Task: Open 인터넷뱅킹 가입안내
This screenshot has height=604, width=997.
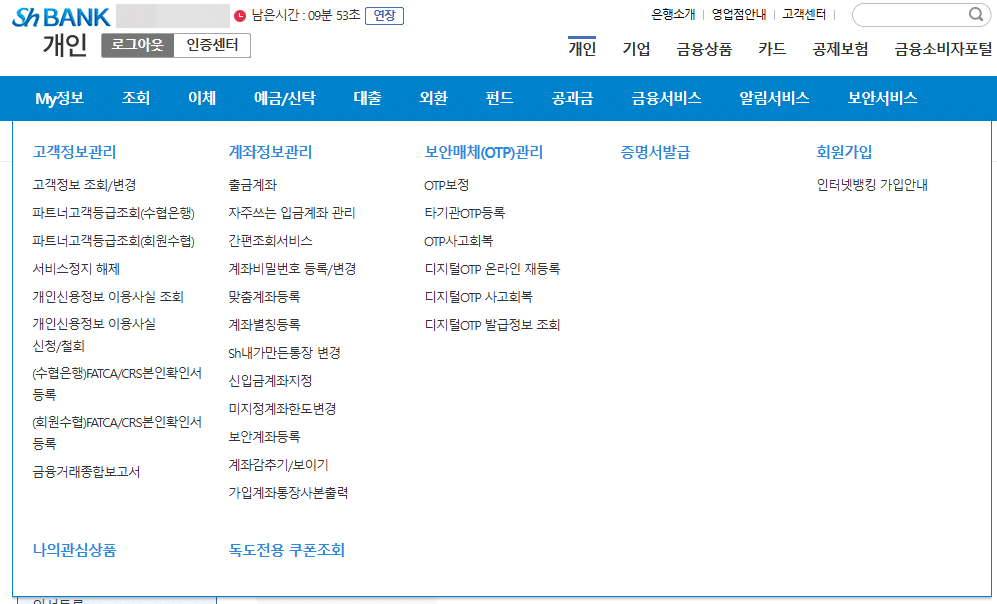Action: (x=872, y=185)
